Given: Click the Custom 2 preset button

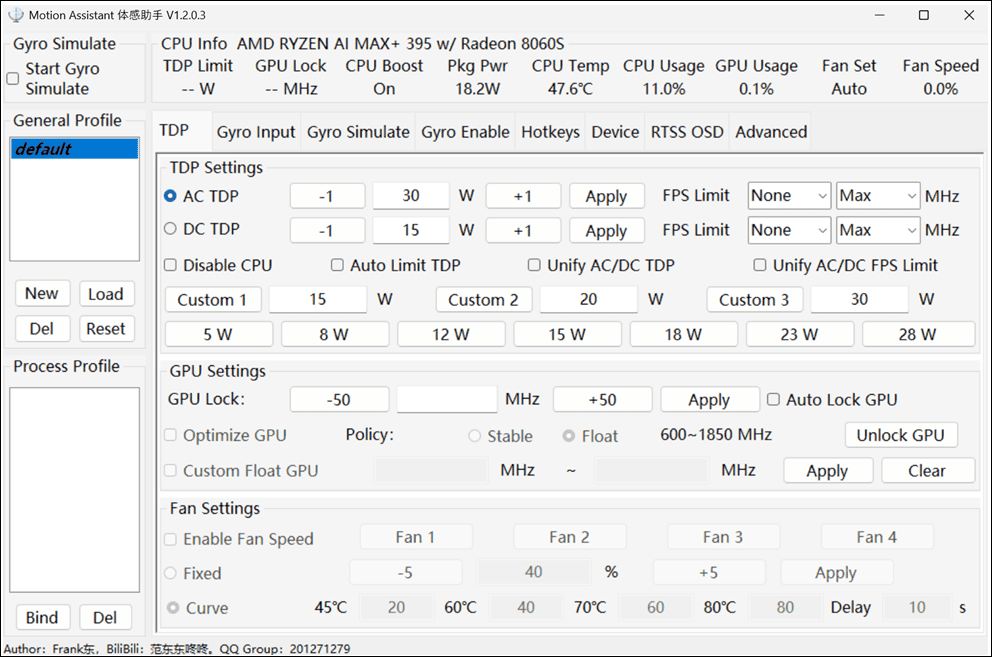Looking at the screenshot, I should pos(483,300).
